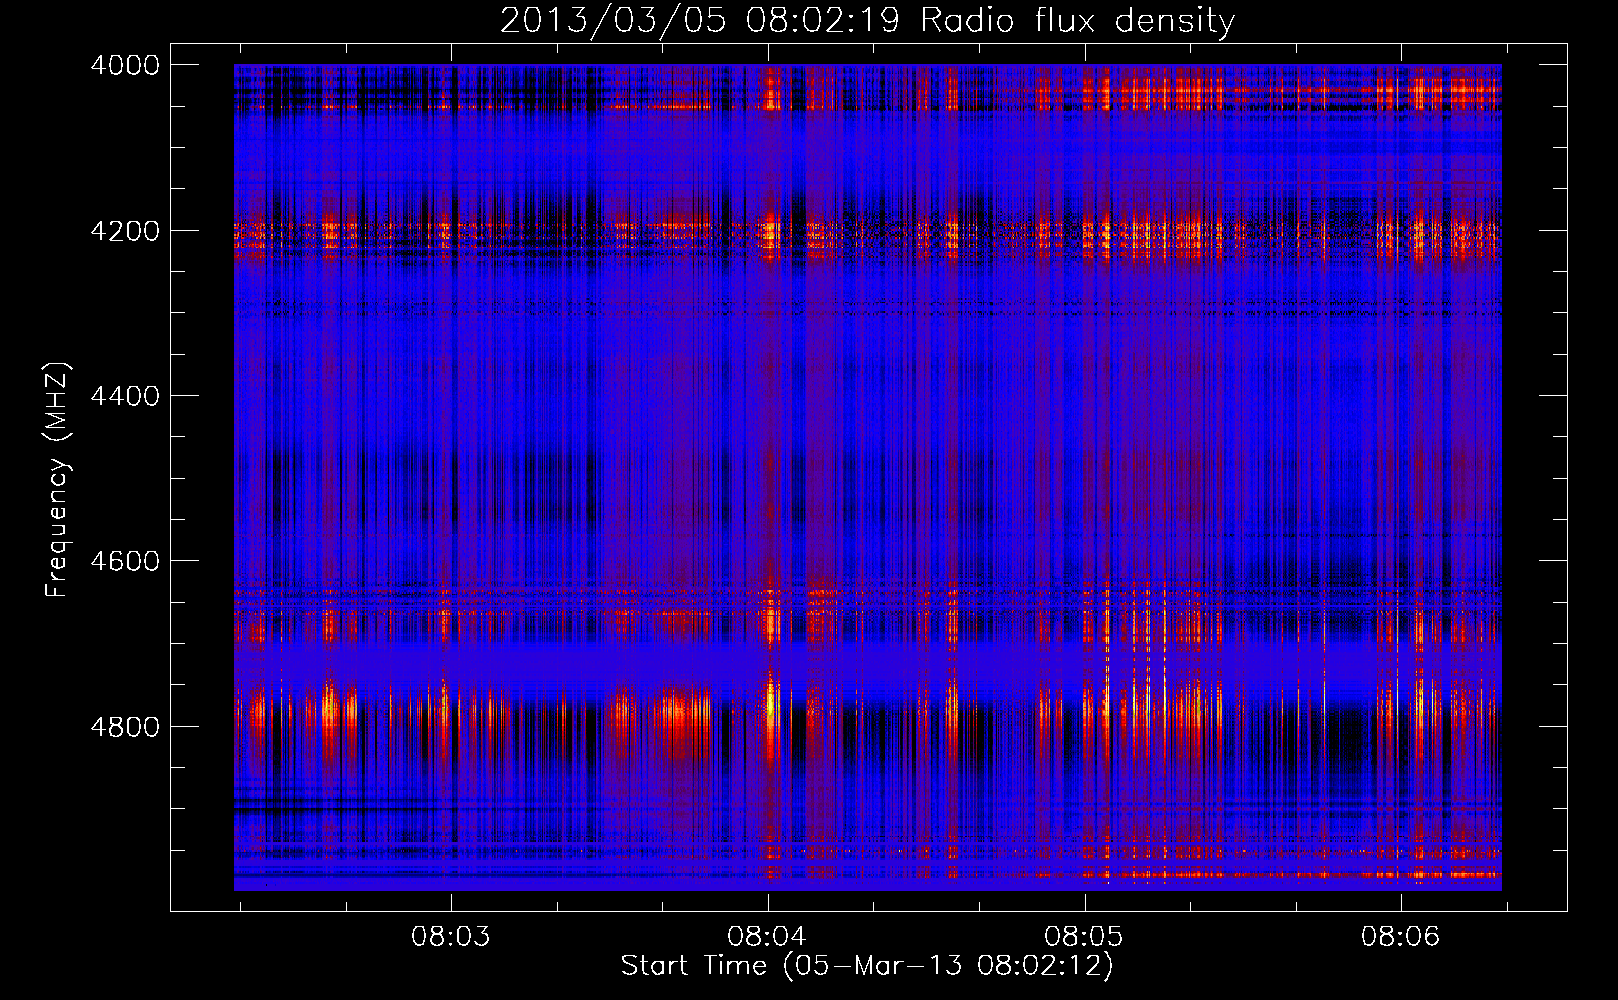
Task: Click the 08:05 time tick label
Action: (x=1084, y=936)
